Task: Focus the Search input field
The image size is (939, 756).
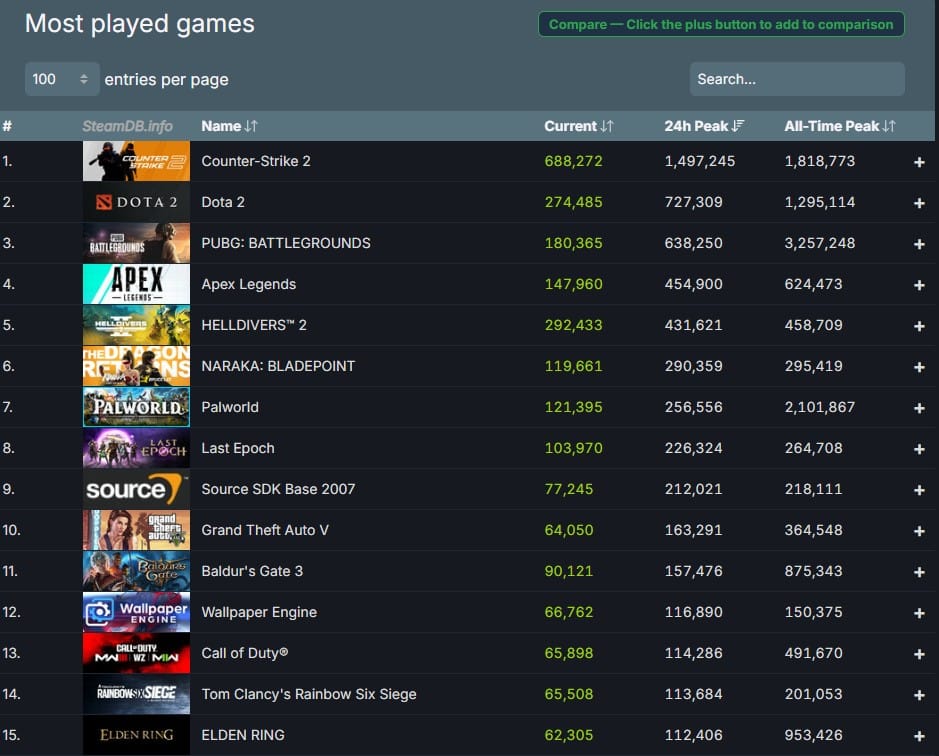Action: 797,79
